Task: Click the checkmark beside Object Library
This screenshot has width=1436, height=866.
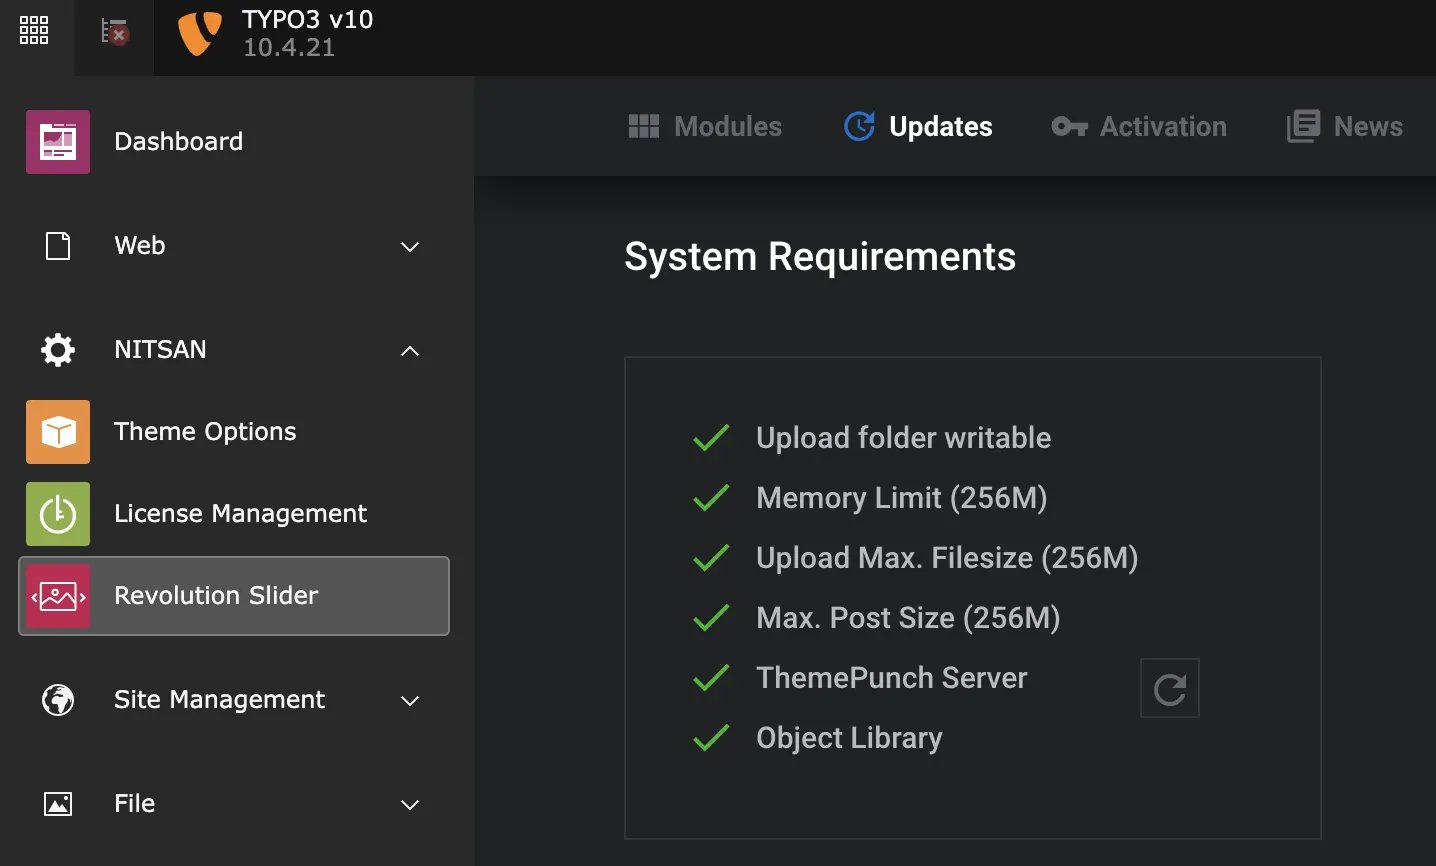Action: point(711,738)
